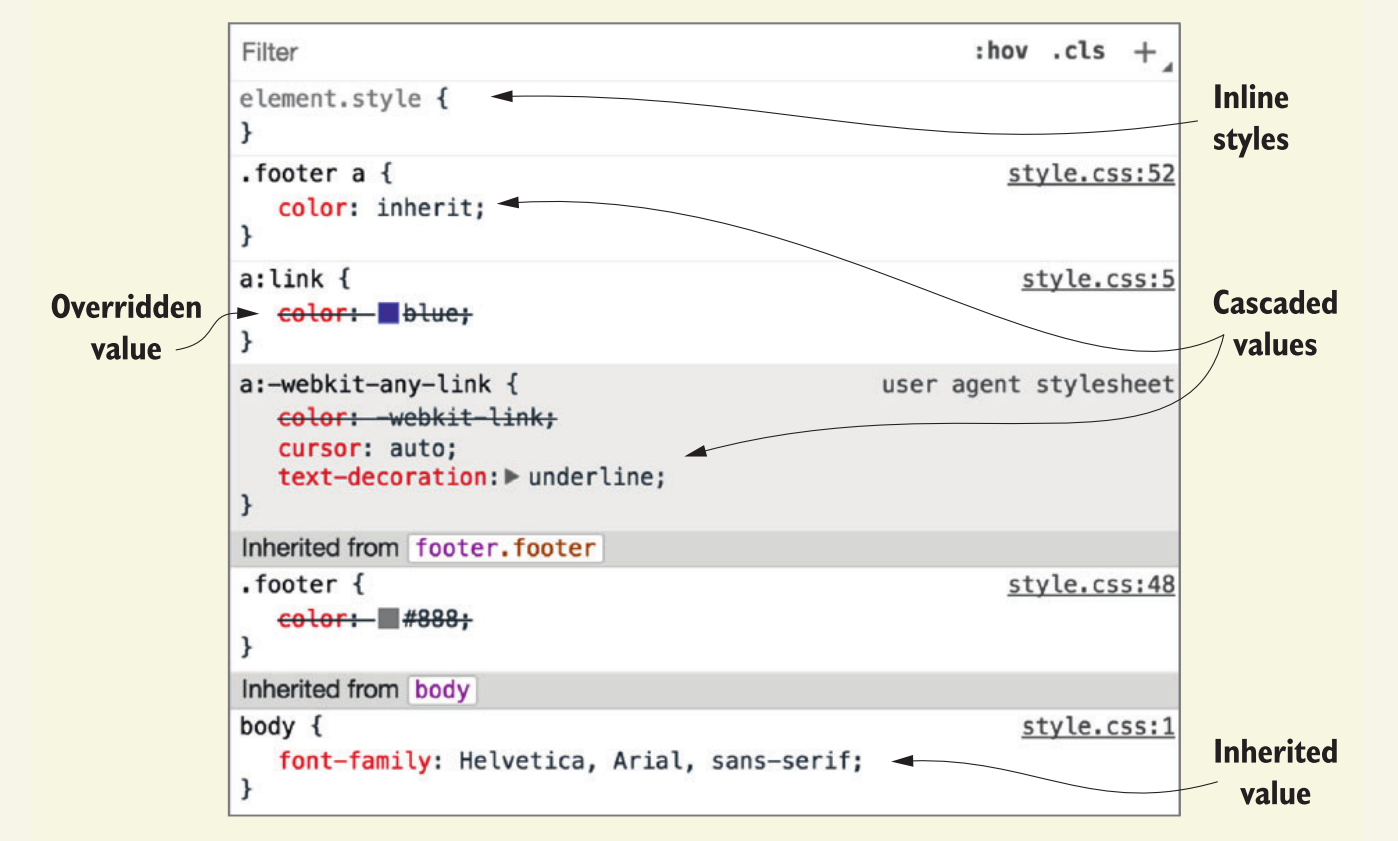The width and height of the screenshot is (1398, 841).
Task: Click the text-decoration property name
Action: coord(382,477)
